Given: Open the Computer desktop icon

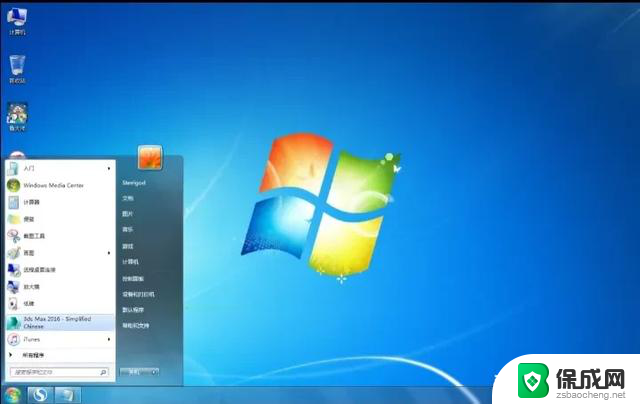Looking at the screenshot, I should coord(17,21).
